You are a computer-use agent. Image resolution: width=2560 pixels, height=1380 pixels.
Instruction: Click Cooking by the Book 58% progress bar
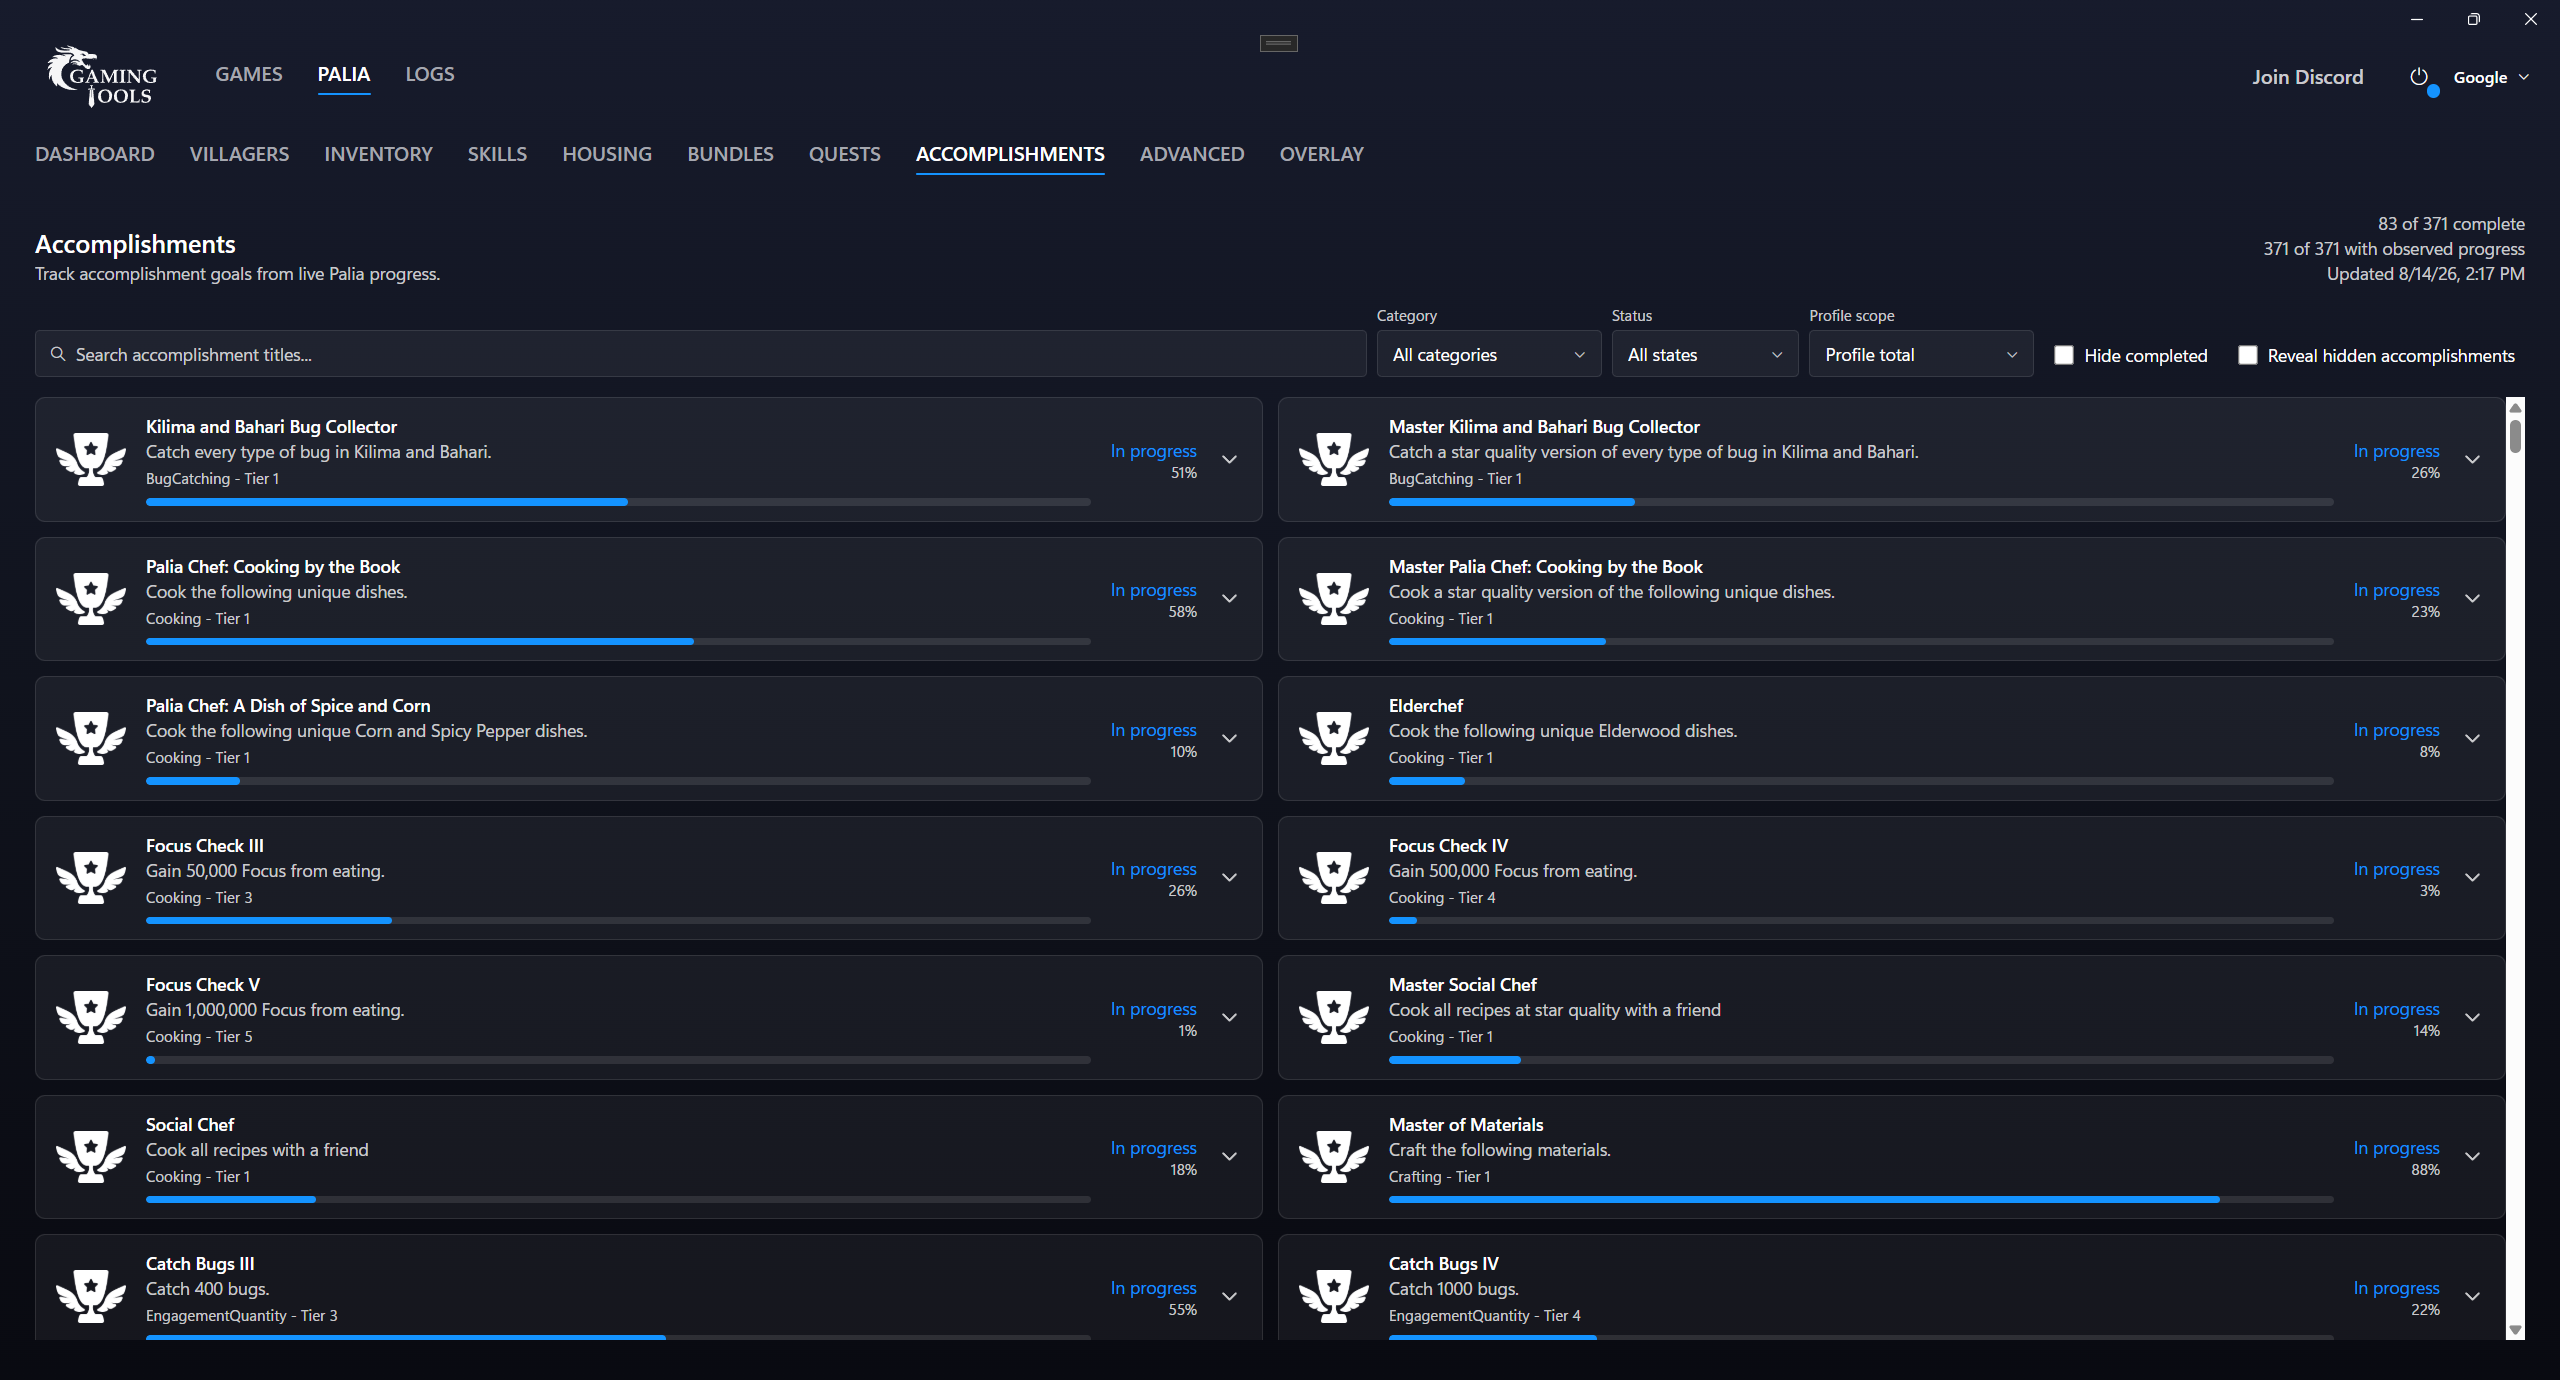618,641
